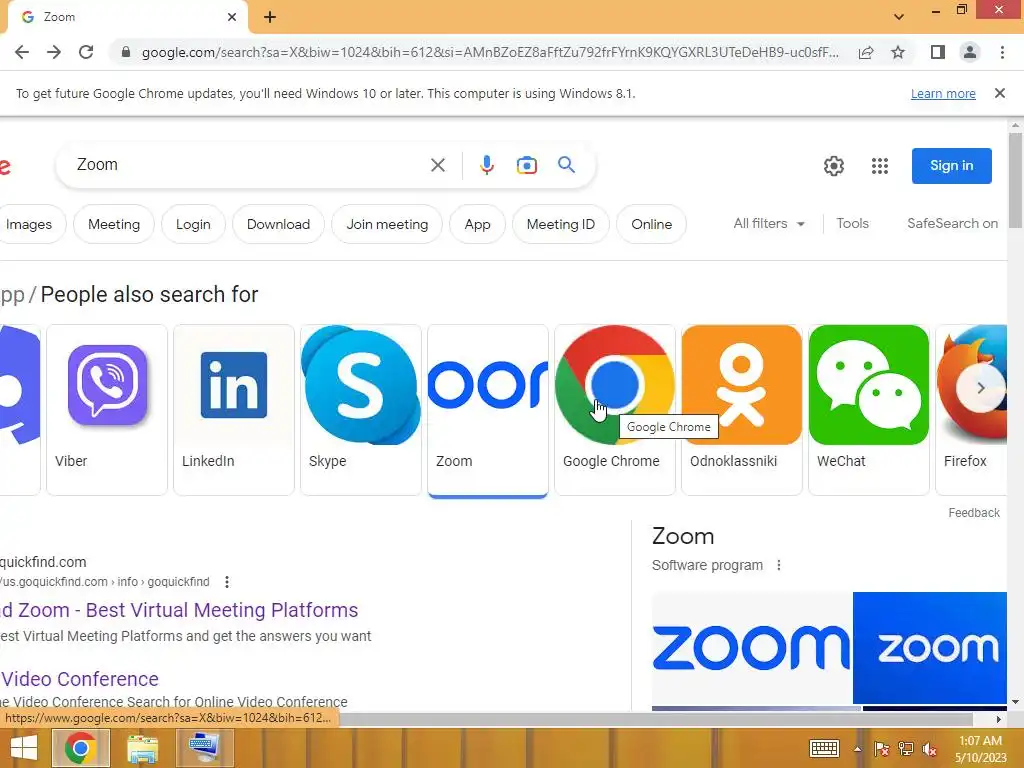Open the tab search chevron

899,17
